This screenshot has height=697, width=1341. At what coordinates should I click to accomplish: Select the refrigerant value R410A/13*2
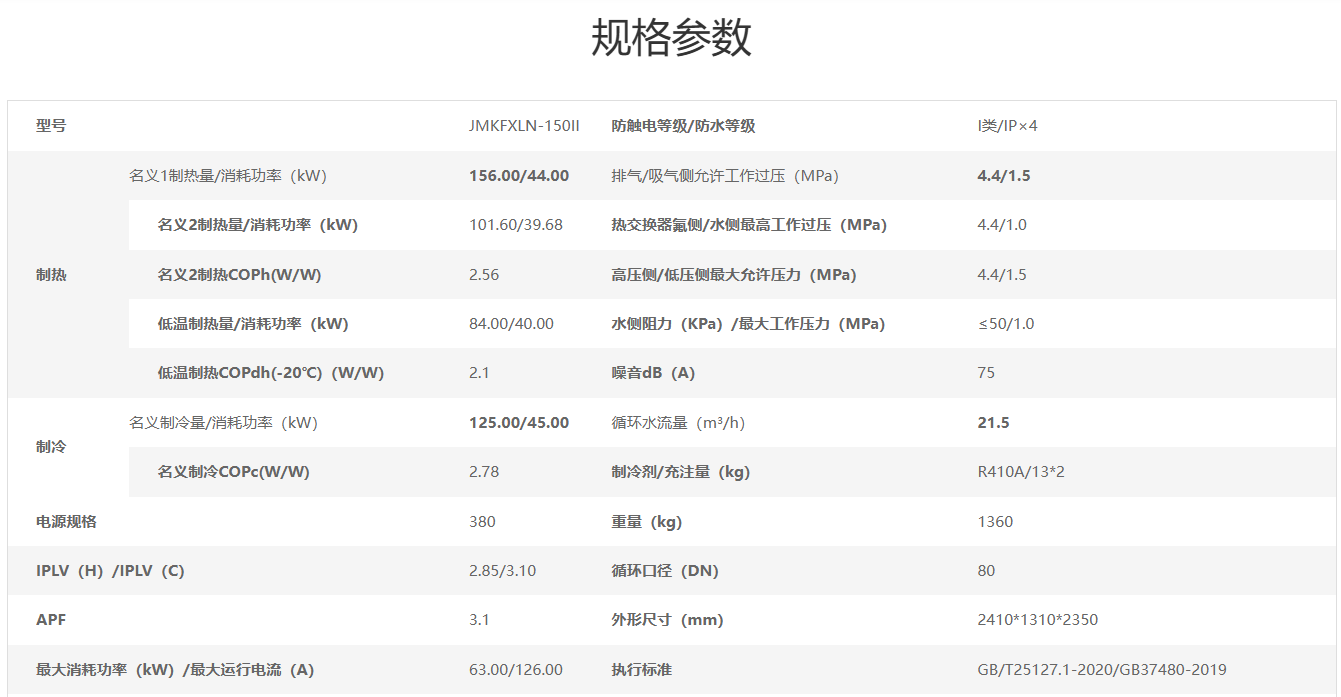tap(1020, 472)
